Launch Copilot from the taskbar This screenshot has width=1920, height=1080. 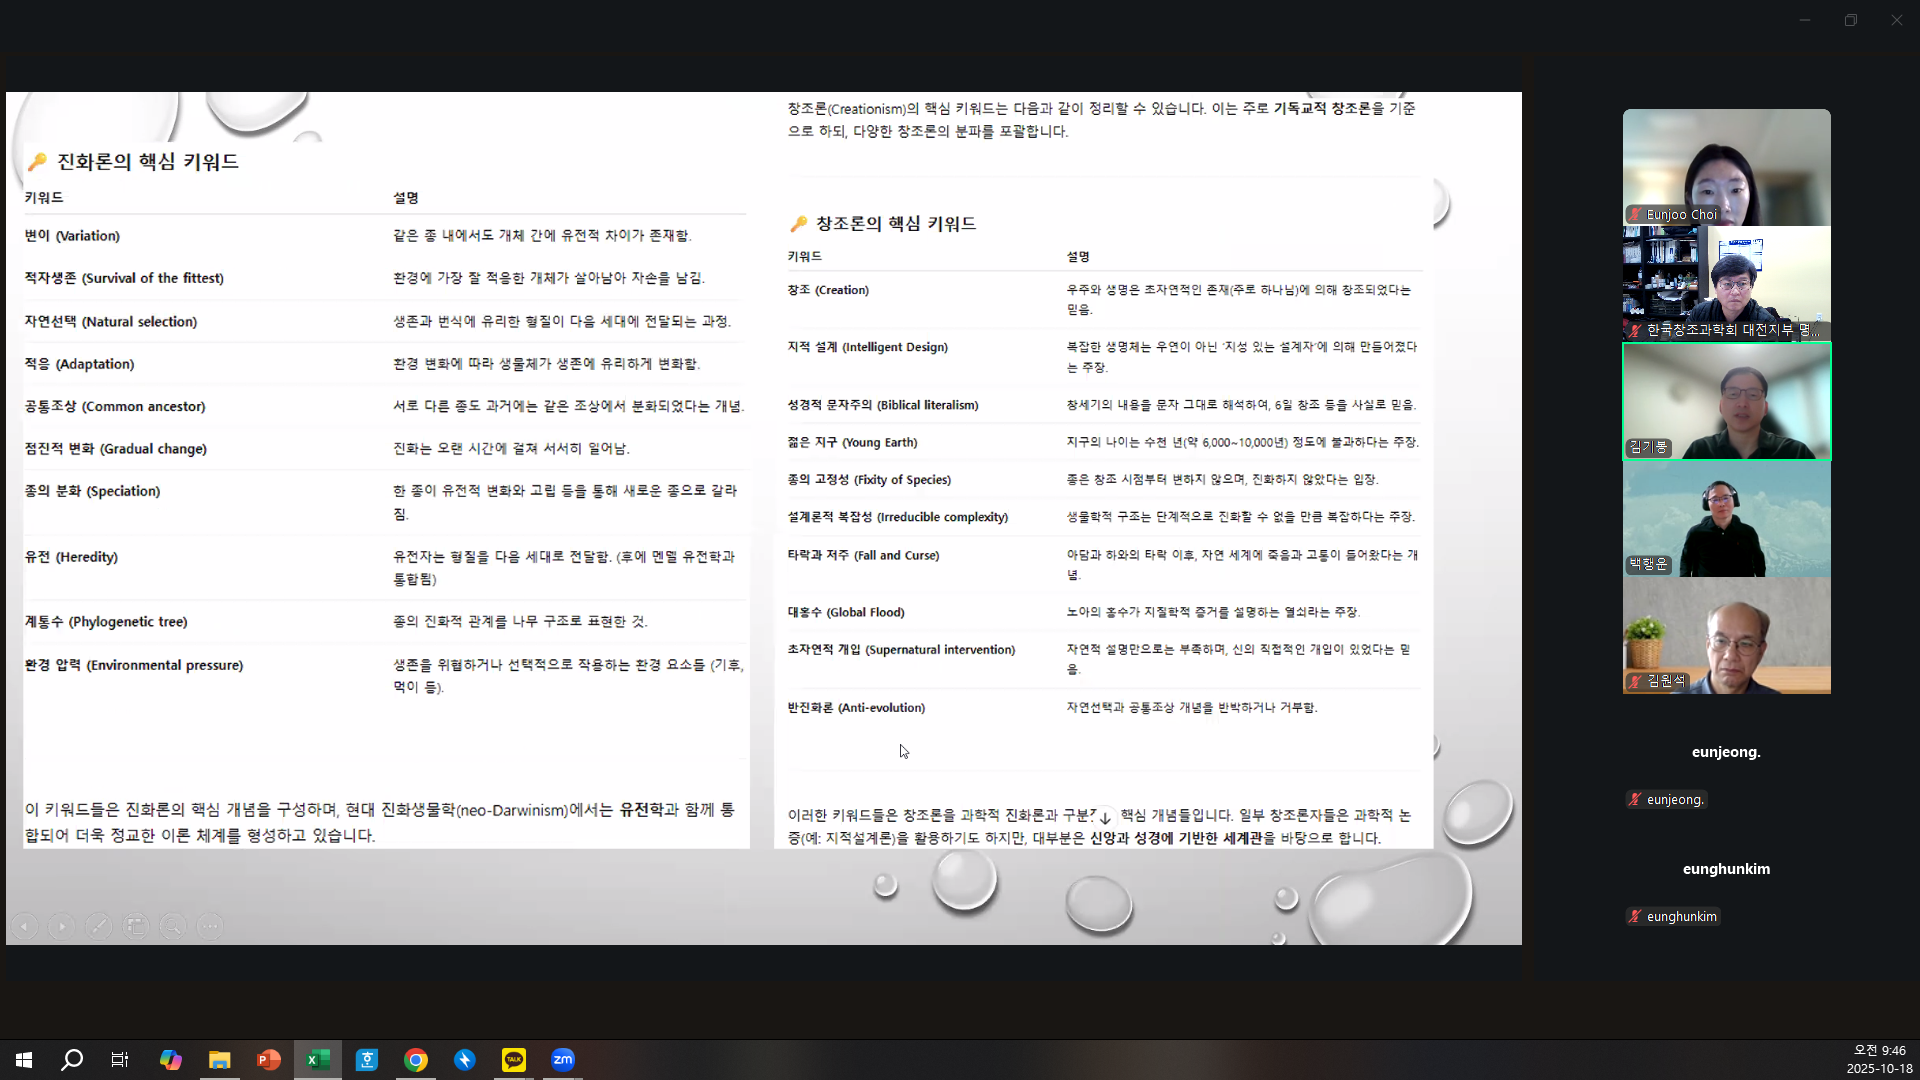pos(171,1060)
